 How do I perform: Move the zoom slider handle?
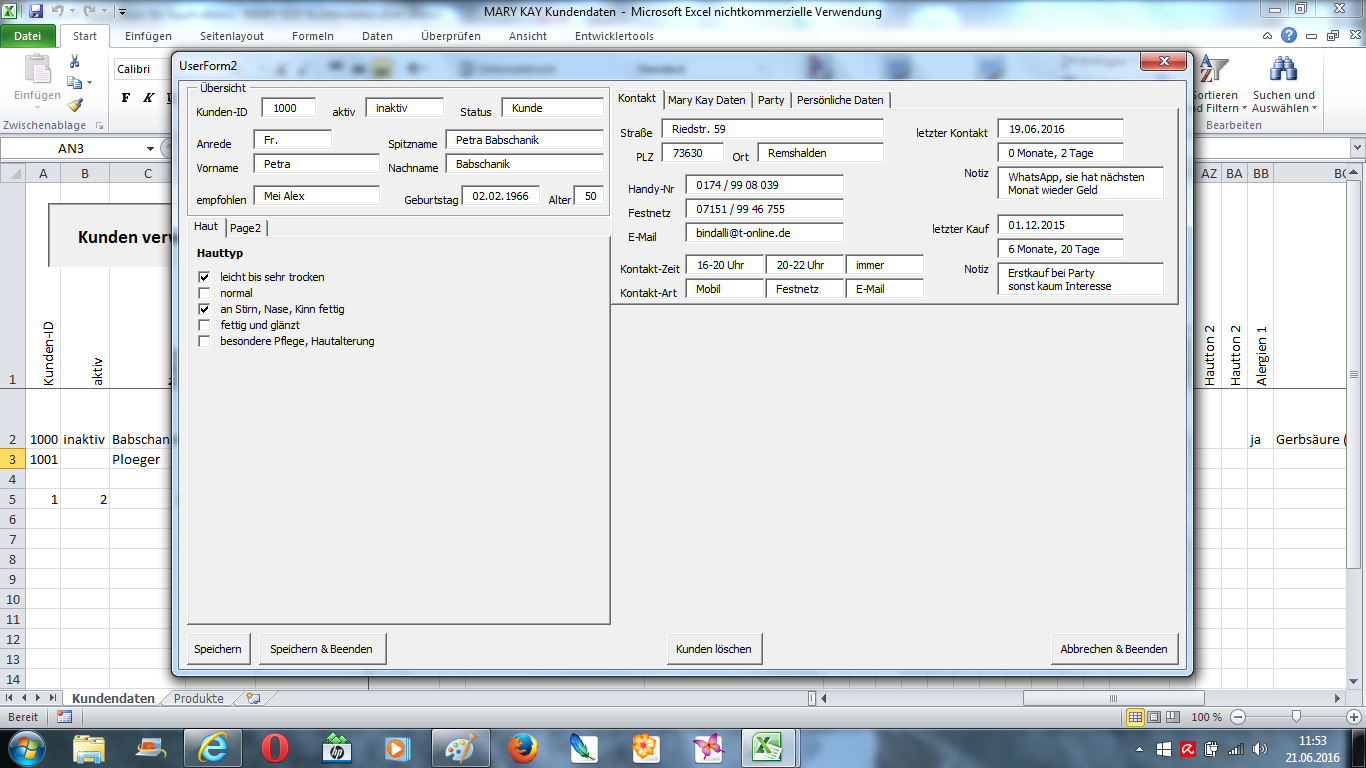pyautogui.click(x=1297, y=717)
